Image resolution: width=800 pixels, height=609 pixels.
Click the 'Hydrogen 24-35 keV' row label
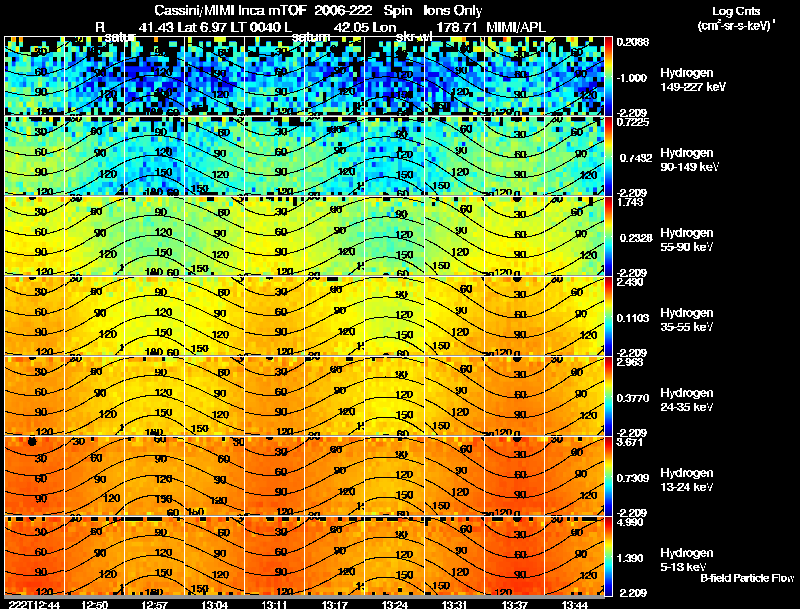point(687,400)
